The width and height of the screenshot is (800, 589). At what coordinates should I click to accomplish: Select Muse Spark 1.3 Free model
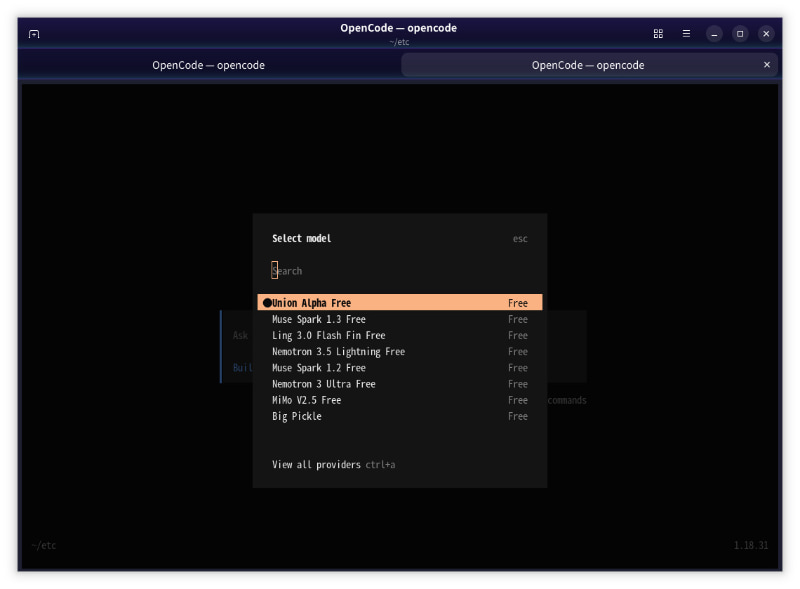tap(399, 319)
